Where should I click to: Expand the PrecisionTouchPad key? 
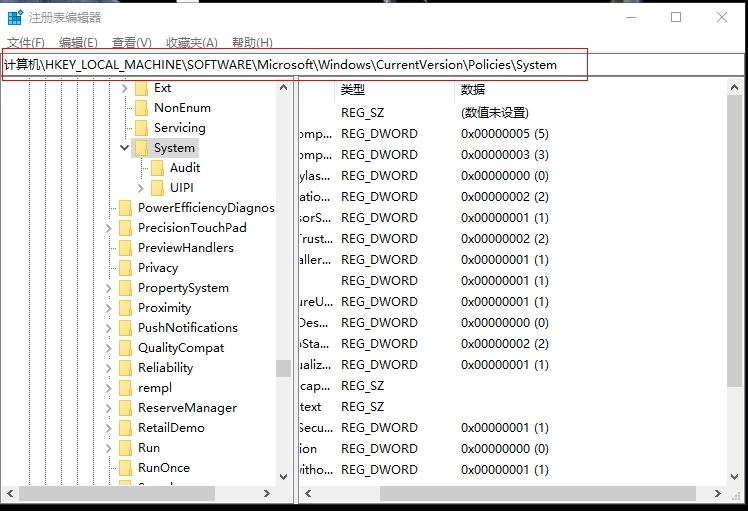click(x=109, y=228)
